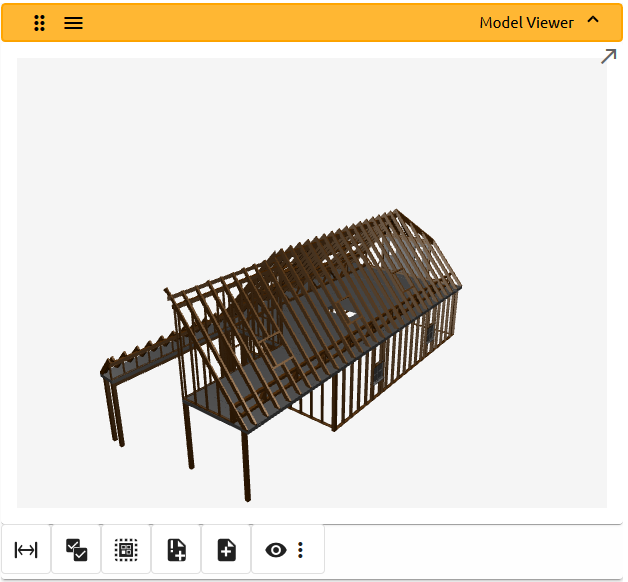The height and width of the screenshot is (582, 628).
Task: Click the add issue document icon
Action: [176, 550]
